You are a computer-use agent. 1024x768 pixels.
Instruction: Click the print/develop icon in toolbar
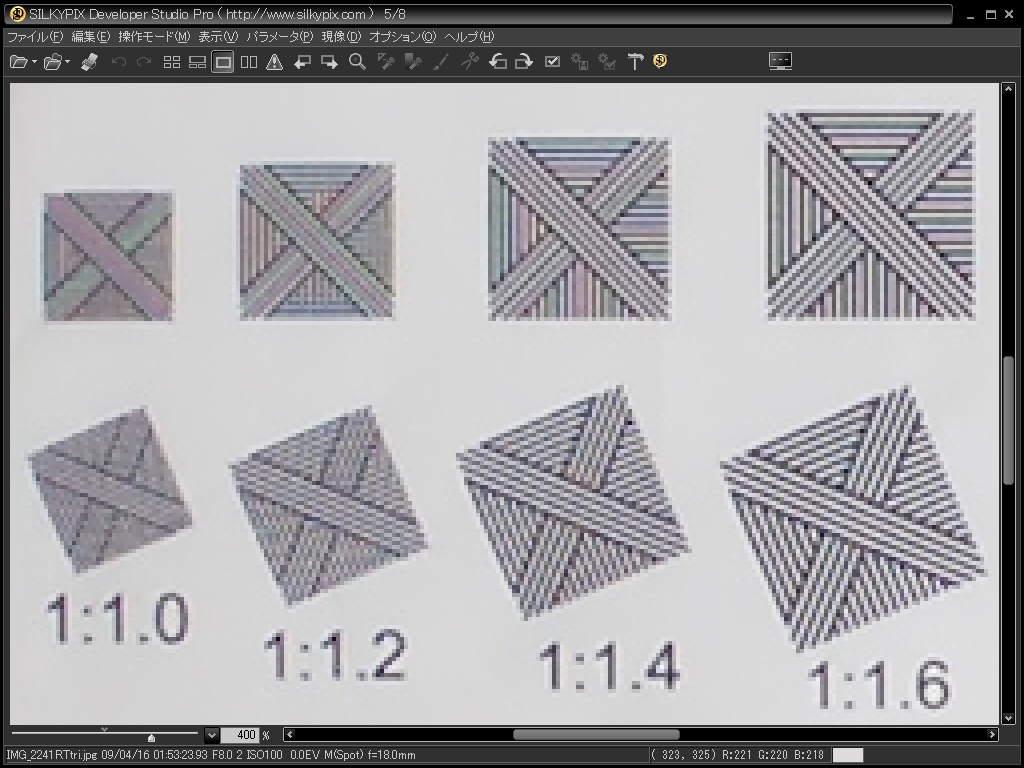pos(89,62)
